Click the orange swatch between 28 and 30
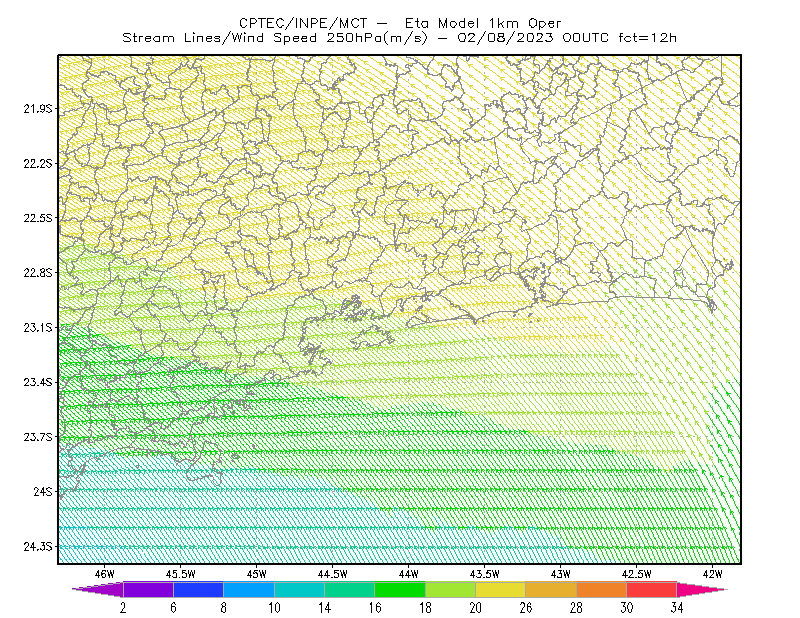This screenshot has height=618, width=800. (602, 589)
